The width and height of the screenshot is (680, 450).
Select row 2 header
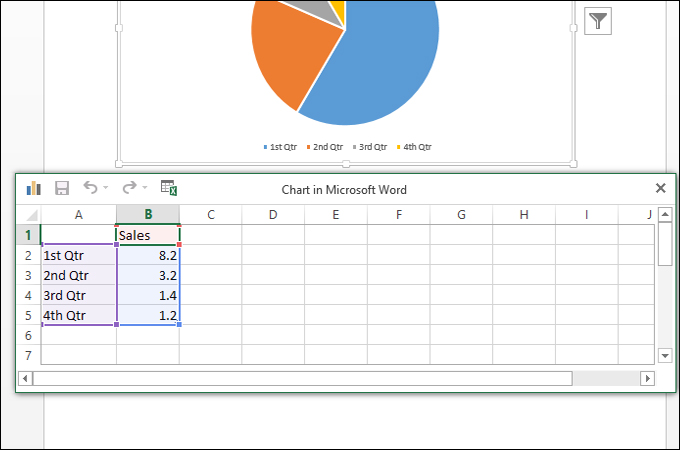coord(28,255)
